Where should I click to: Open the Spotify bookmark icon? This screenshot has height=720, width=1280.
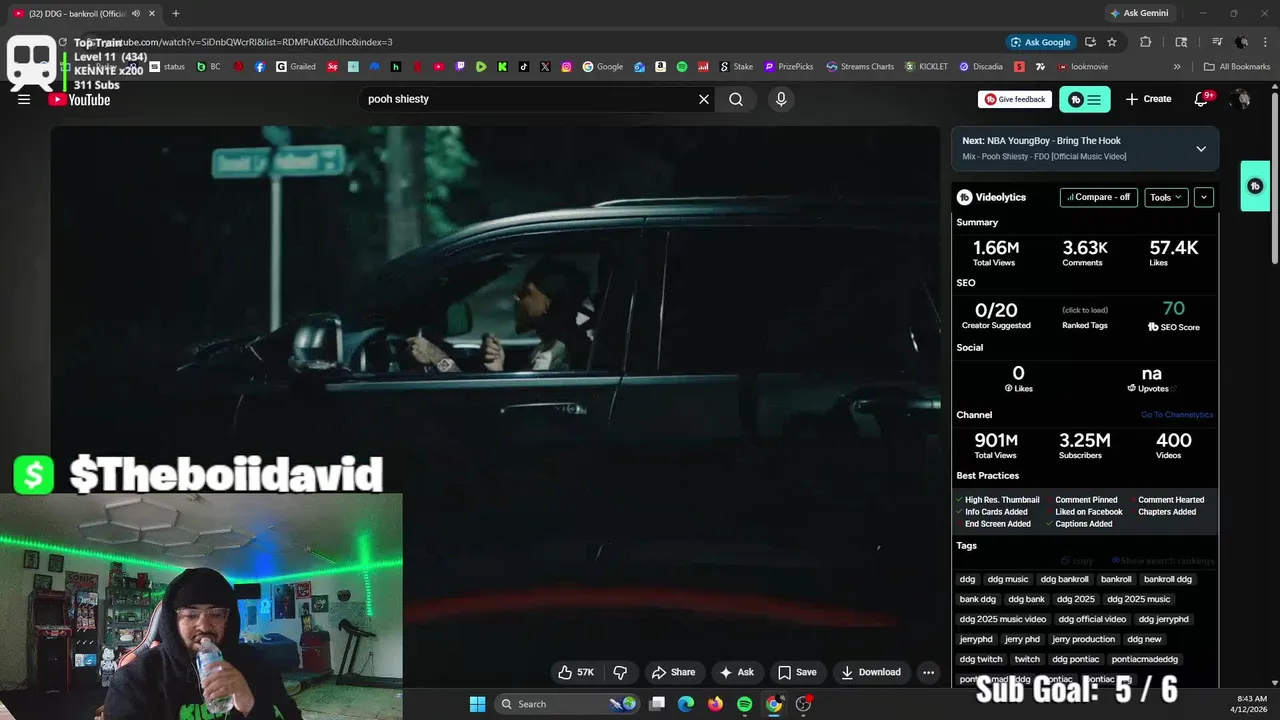point(682,67)
